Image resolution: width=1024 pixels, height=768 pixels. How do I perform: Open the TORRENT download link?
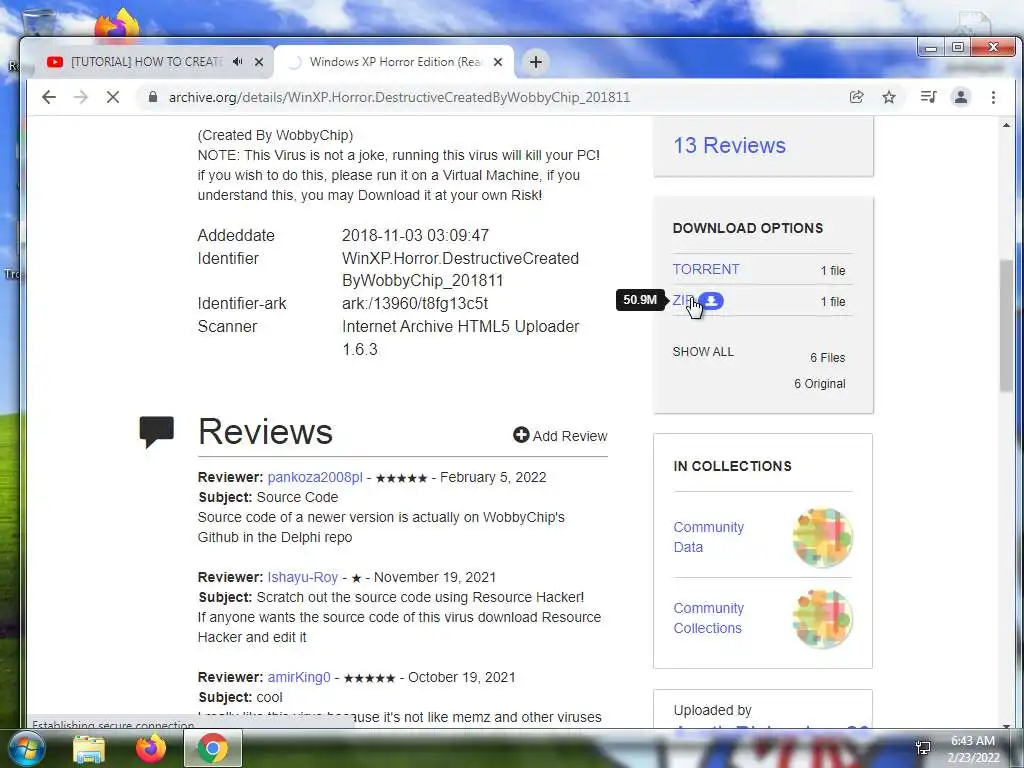pyautogui.click(x=706, y=269)
